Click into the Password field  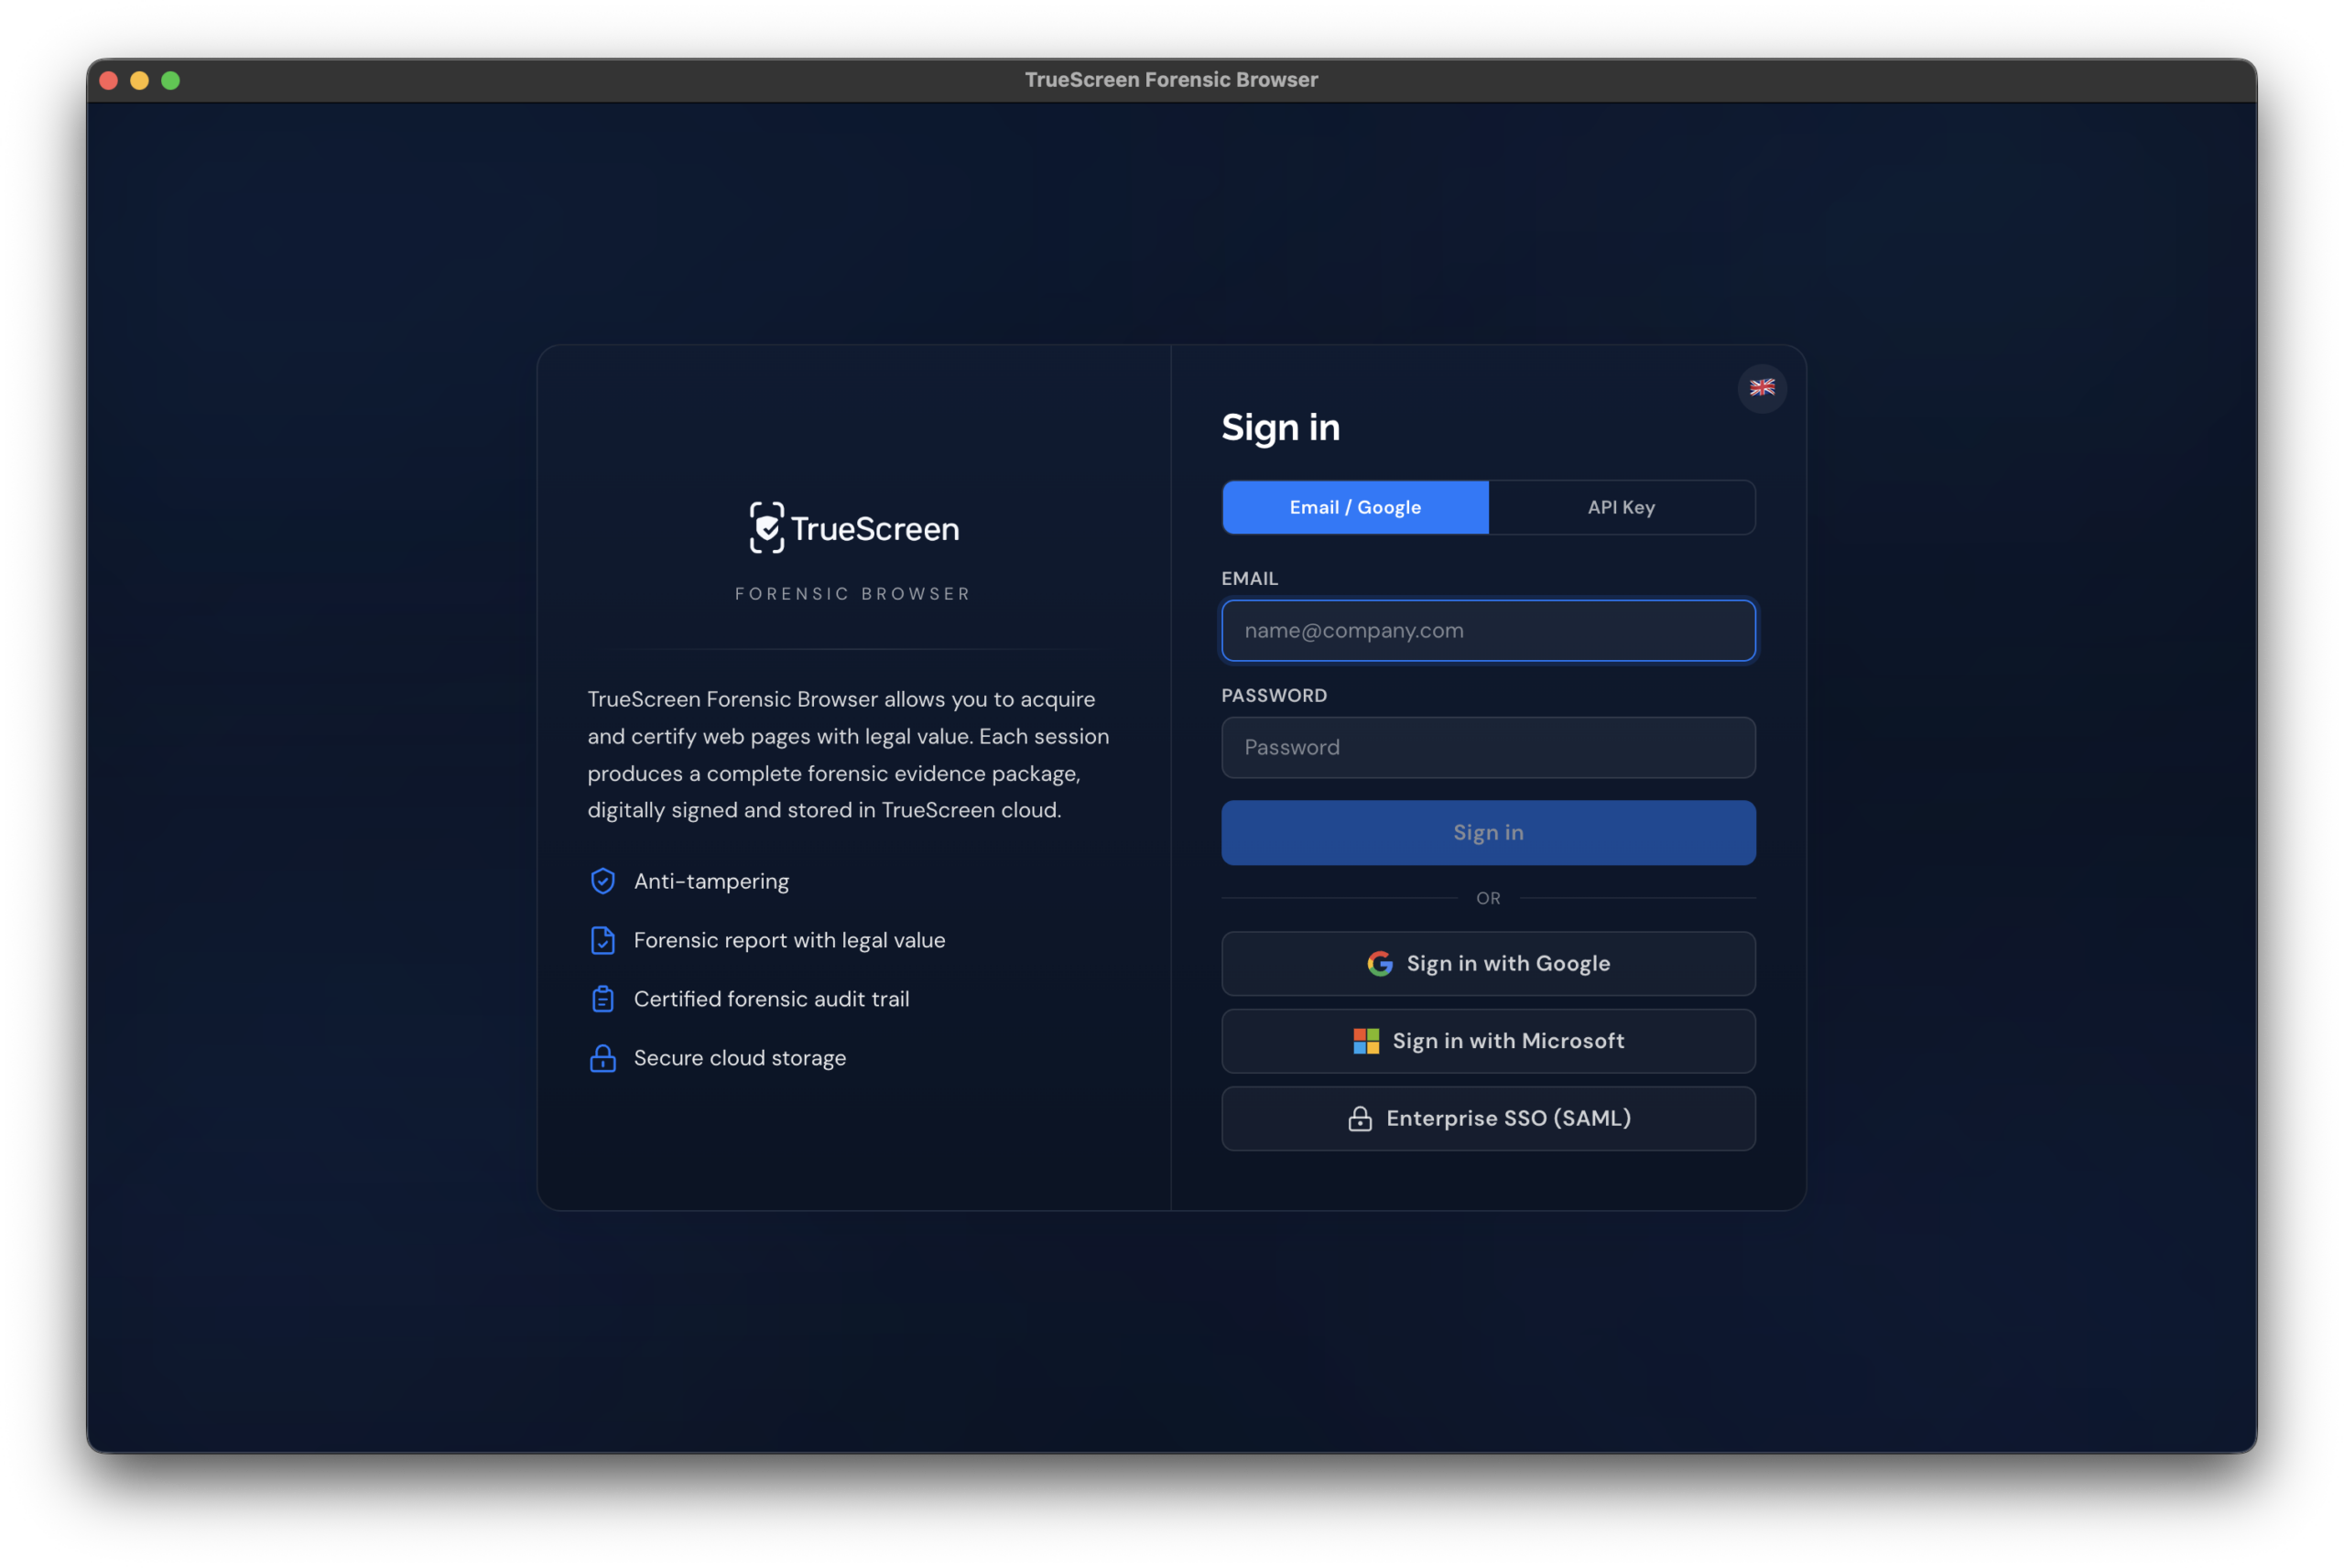coord(1487,748)
